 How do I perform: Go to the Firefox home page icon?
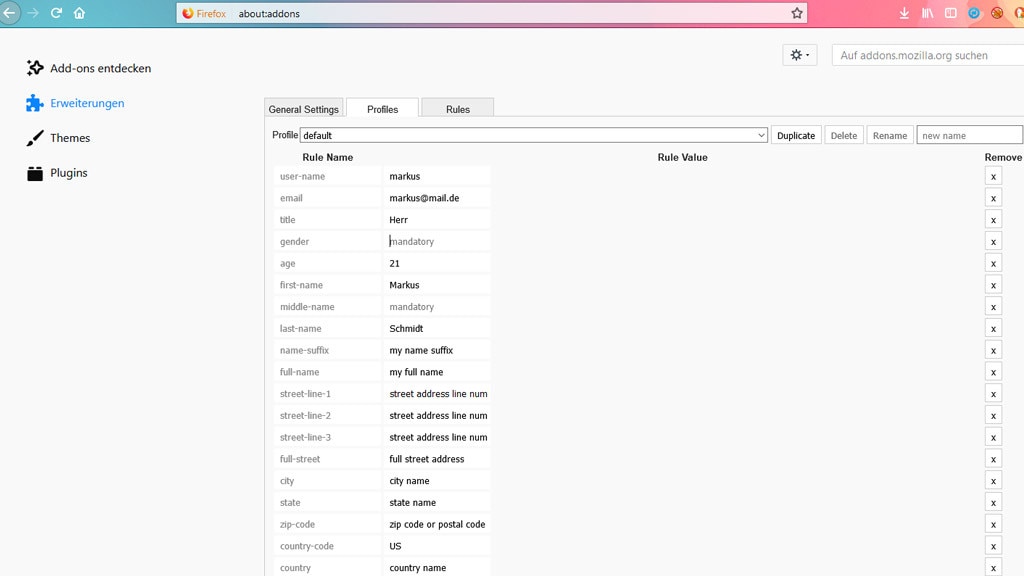coord(79,13)
